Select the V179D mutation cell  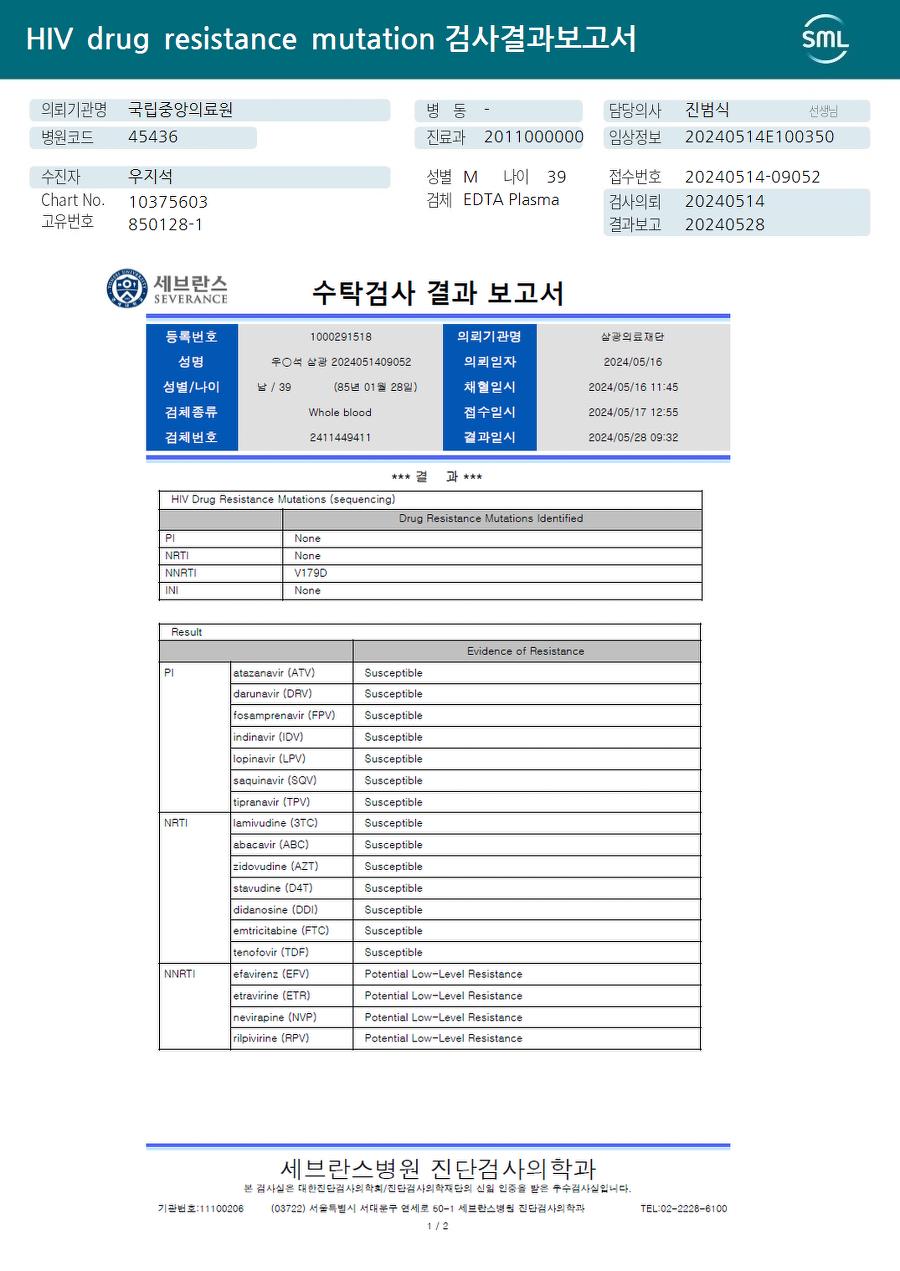[492, 573]
